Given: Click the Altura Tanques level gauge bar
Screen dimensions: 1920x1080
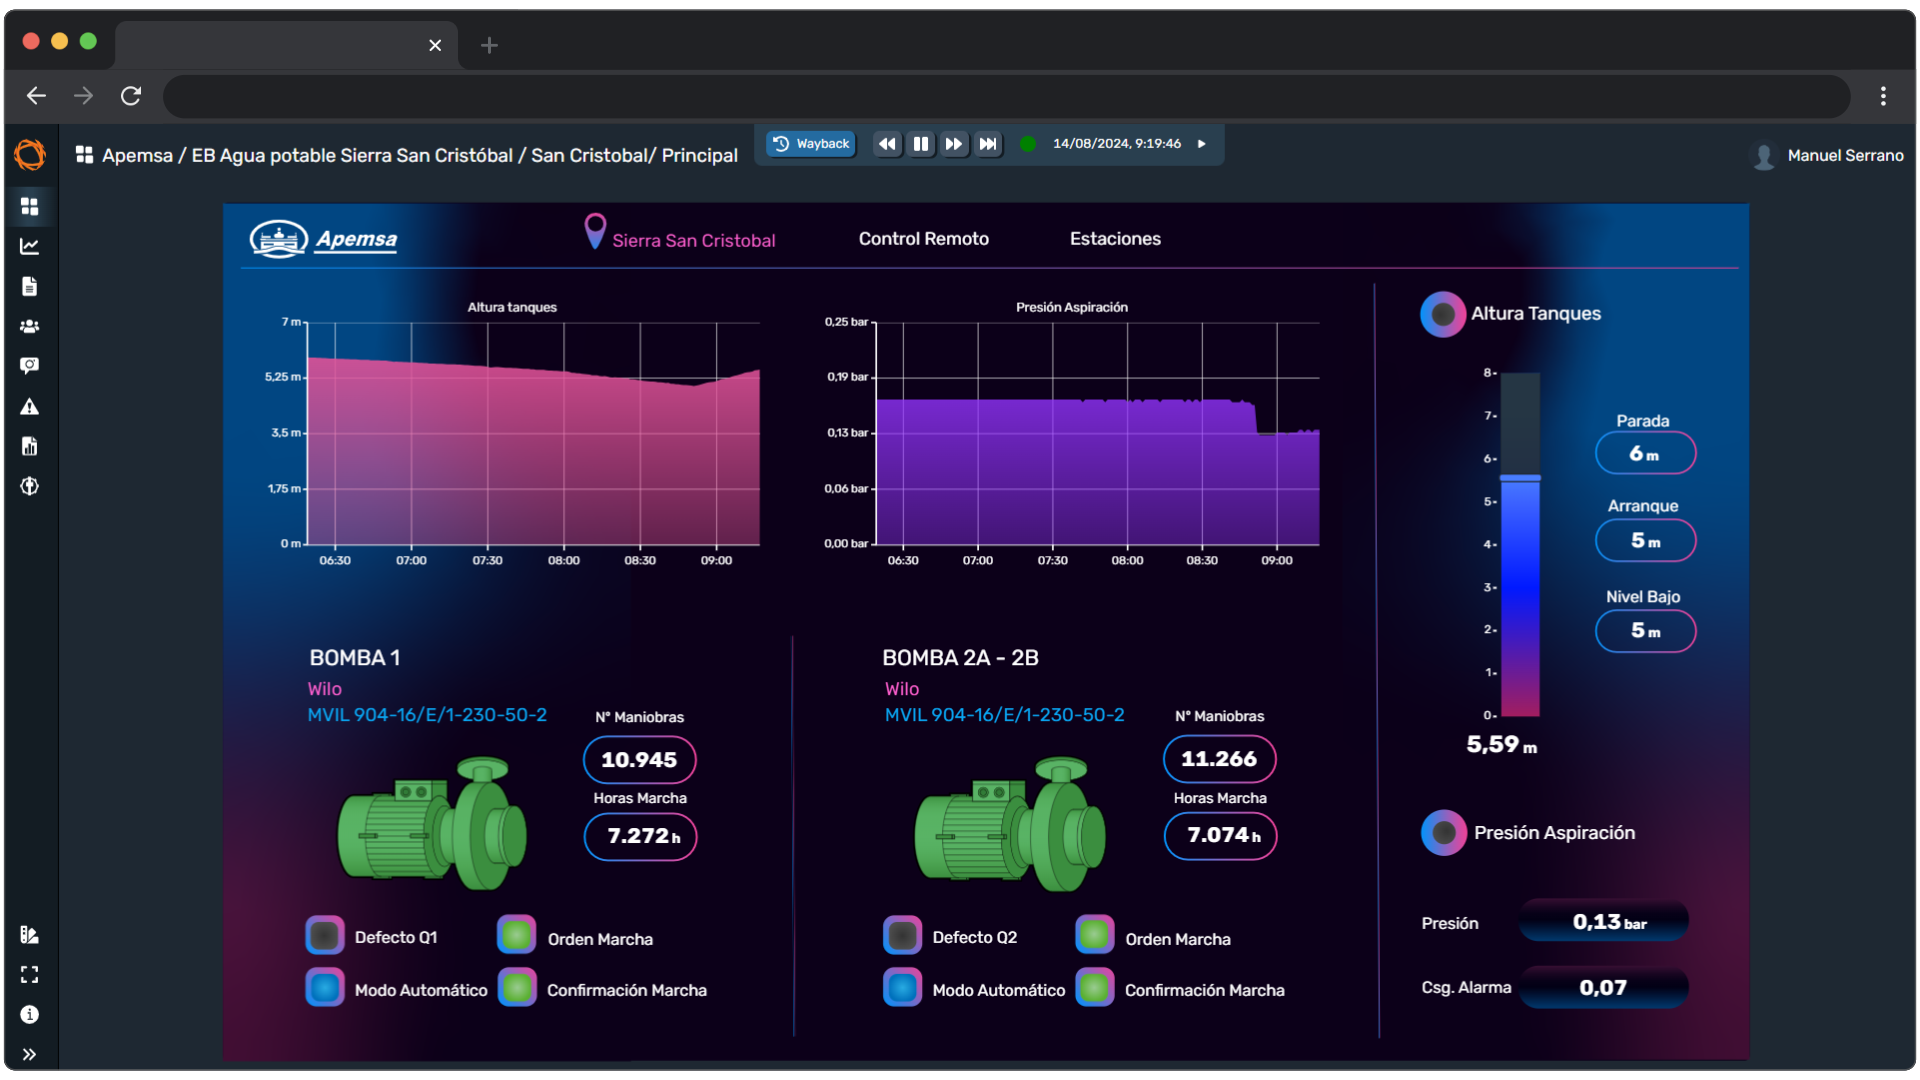Looking at the screenshot, I should click(1520, 545).
